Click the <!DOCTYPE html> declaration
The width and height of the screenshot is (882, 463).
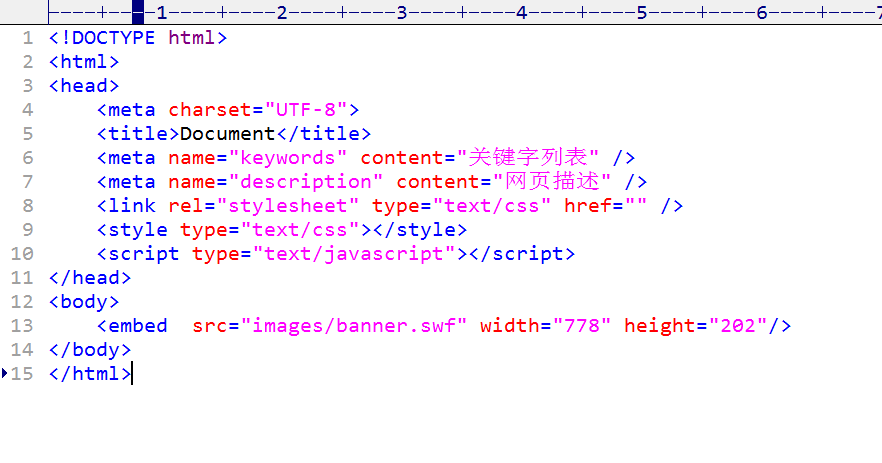point(138,38)
